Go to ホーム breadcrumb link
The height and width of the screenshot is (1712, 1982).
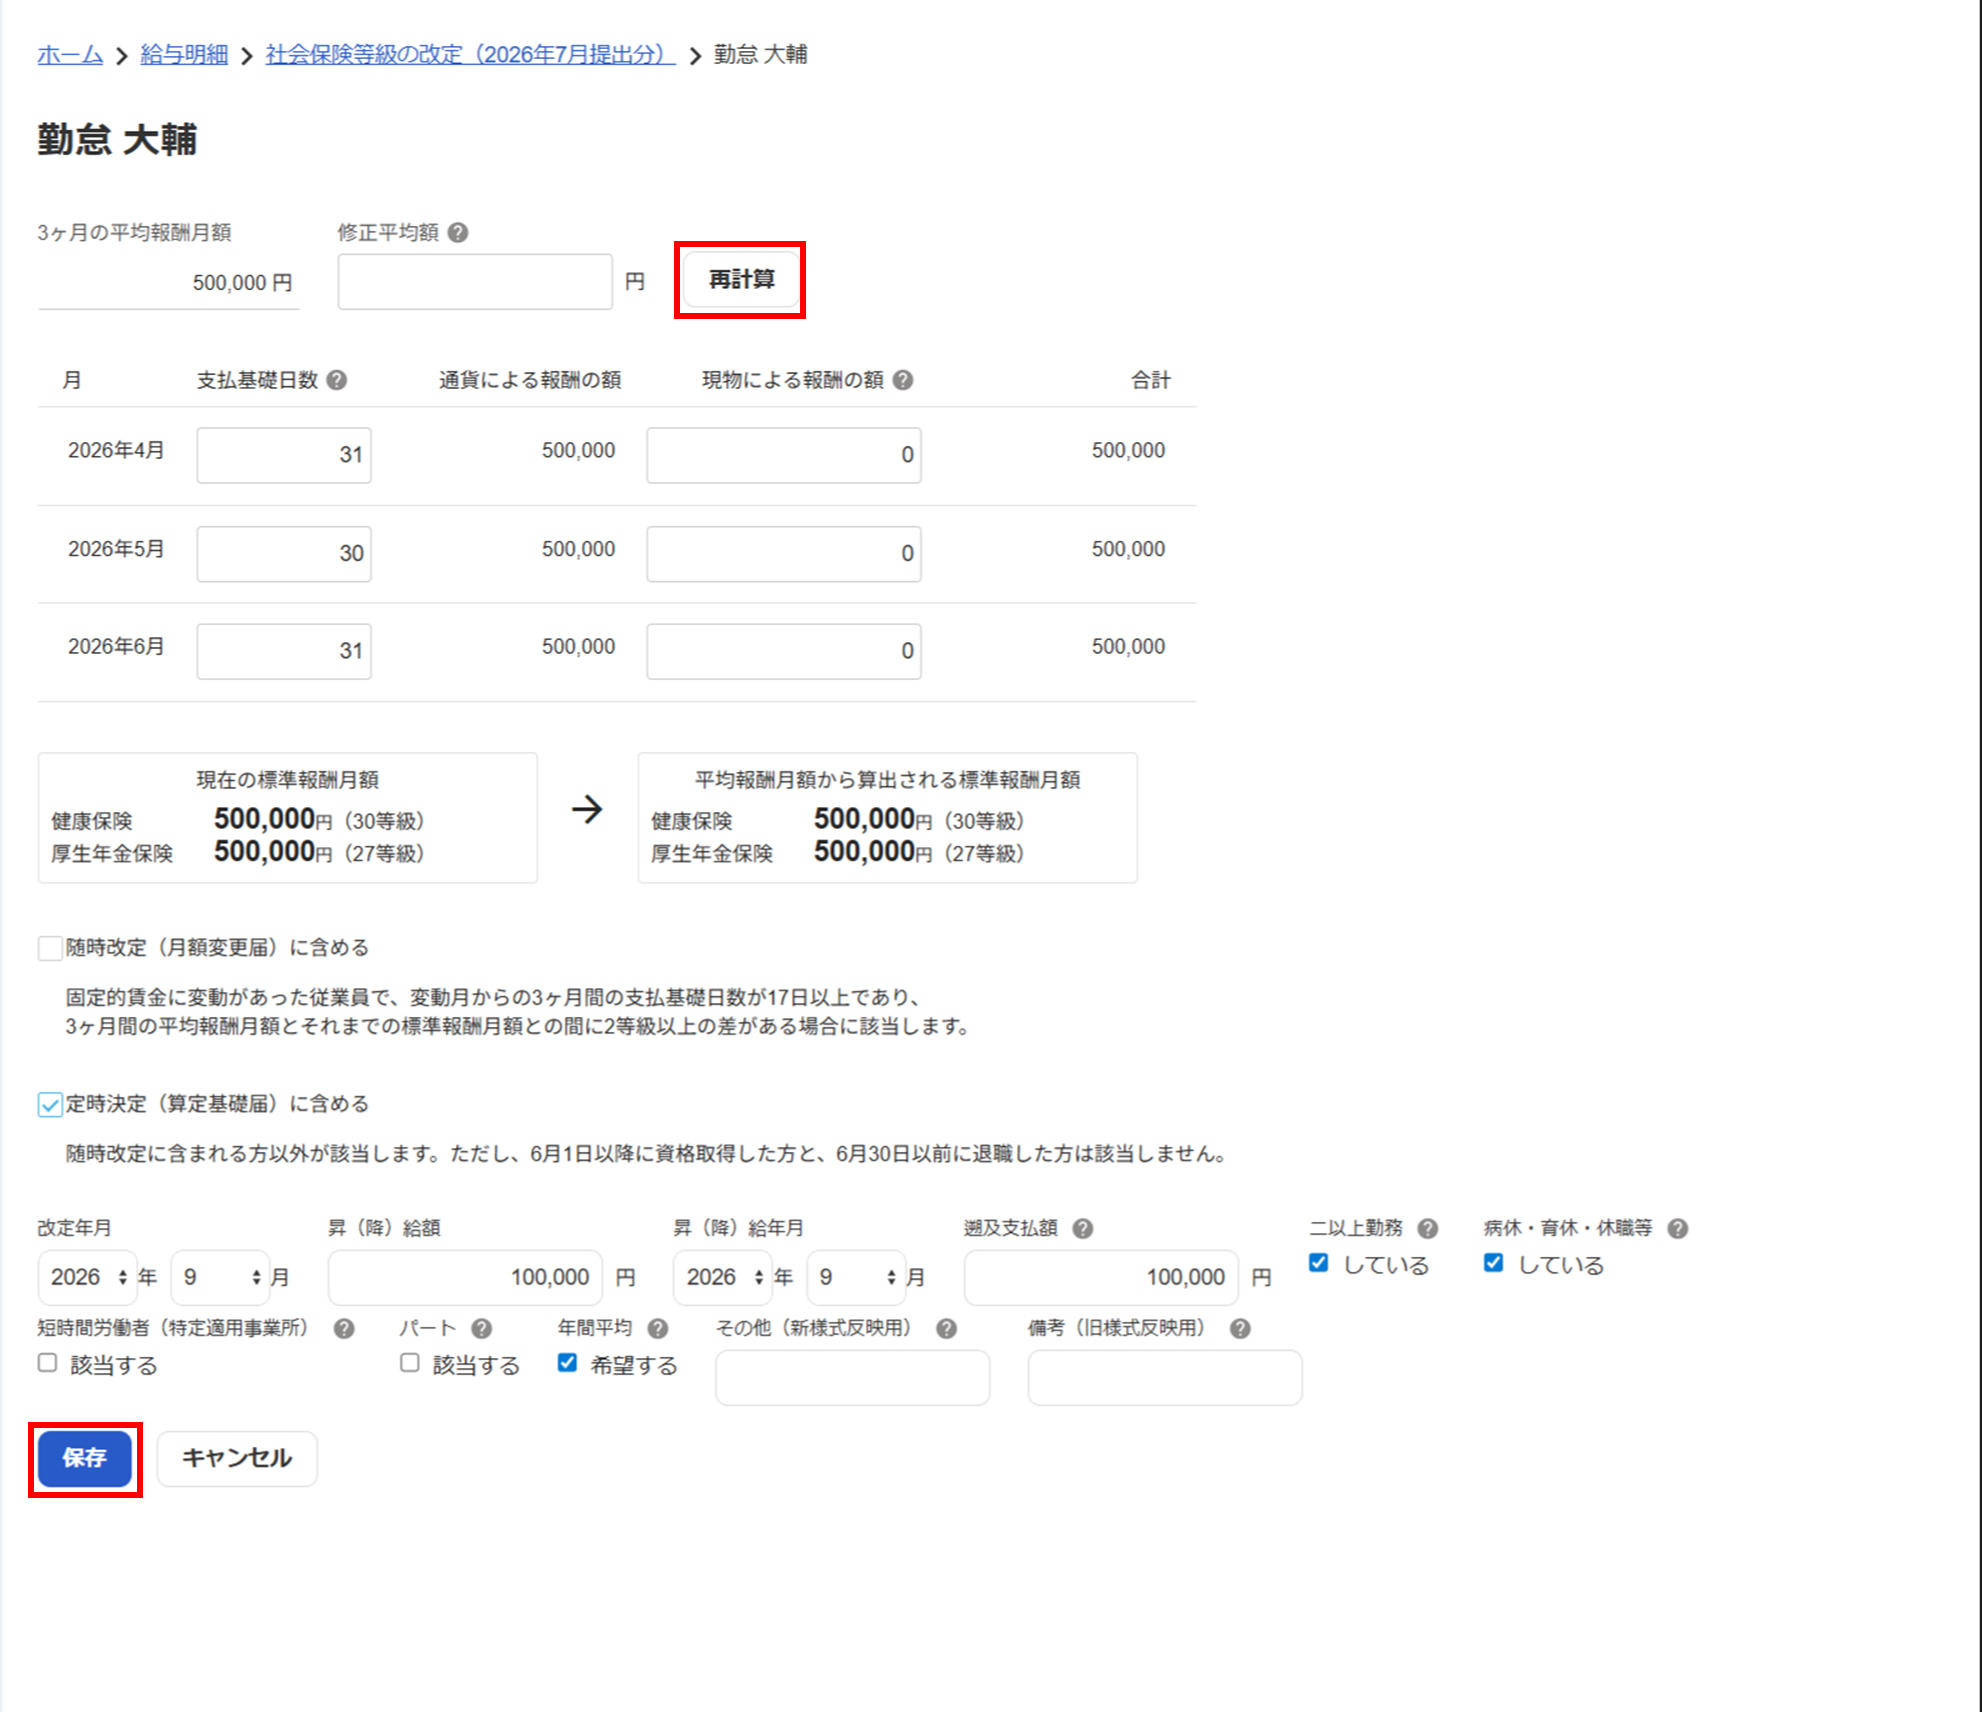pyautogui.click(x=70, y=55)
